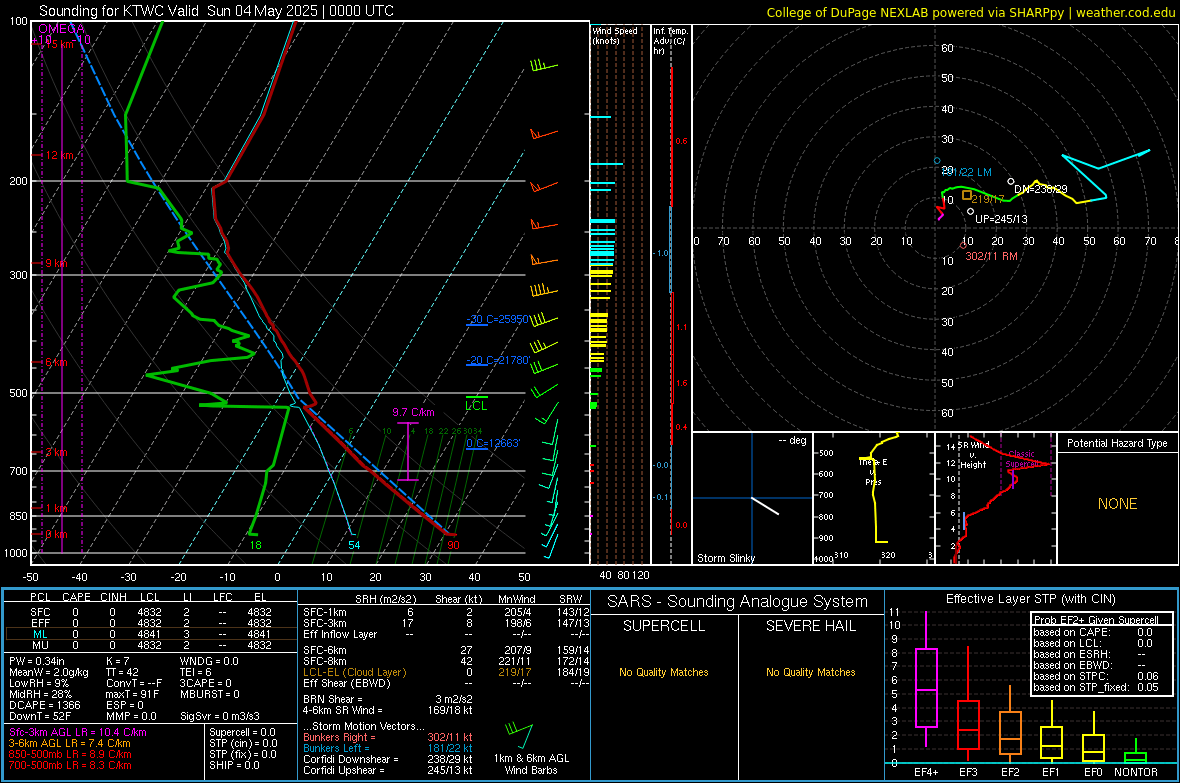Click the DownT = 52F value
This screenshot has height=783, width=1180.
coord(40,716)
